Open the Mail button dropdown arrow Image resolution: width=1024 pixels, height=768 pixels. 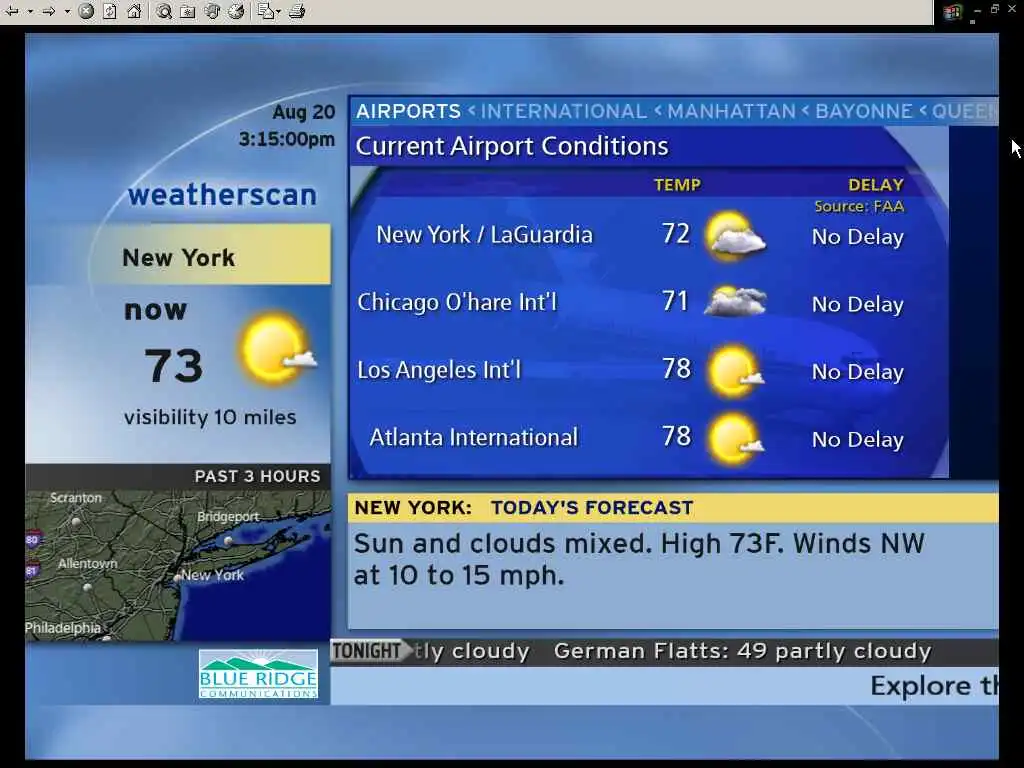point(279,12)
